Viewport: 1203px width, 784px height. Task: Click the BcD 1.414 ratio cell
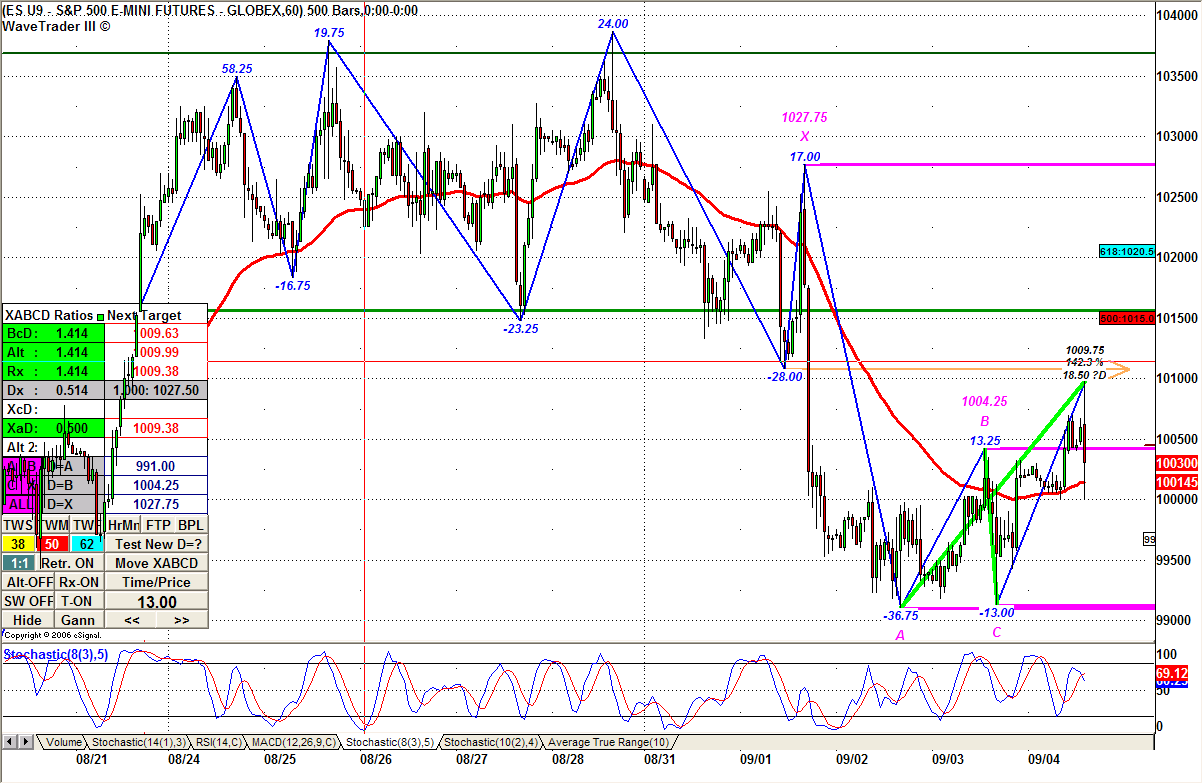tap(53, 333)
